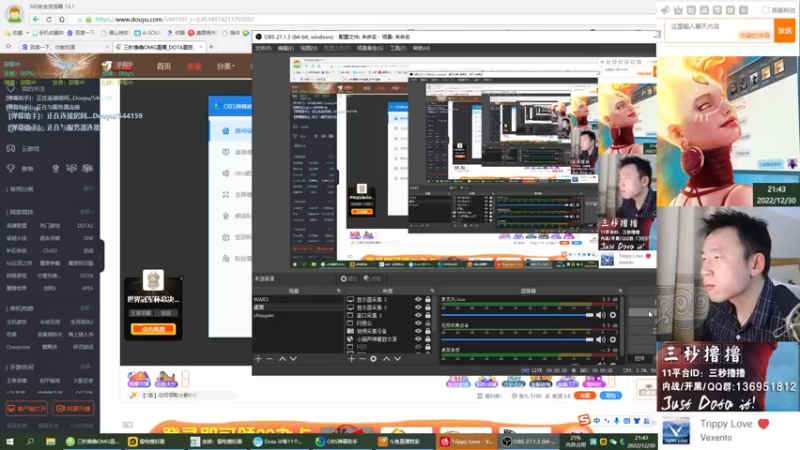Open Windows search from the taskbar
Screen dimensions: 800x450
pyautogui.click(x=30, y=441)
